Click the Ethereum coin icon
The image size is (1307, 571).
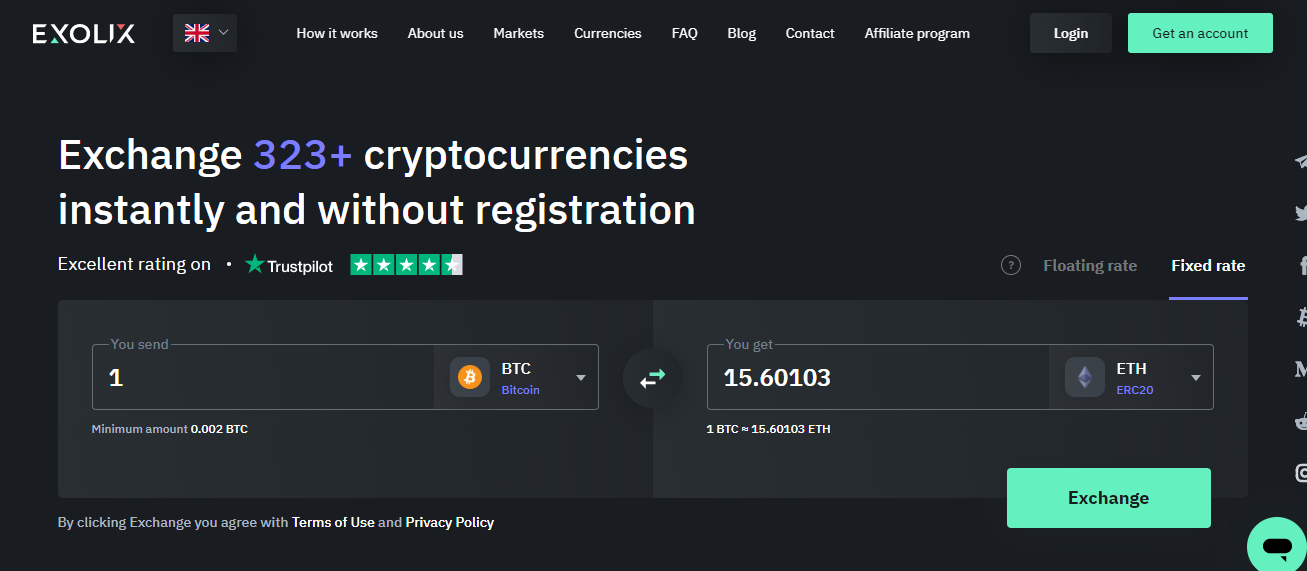pyautogui.click(x=1085, y=377)
